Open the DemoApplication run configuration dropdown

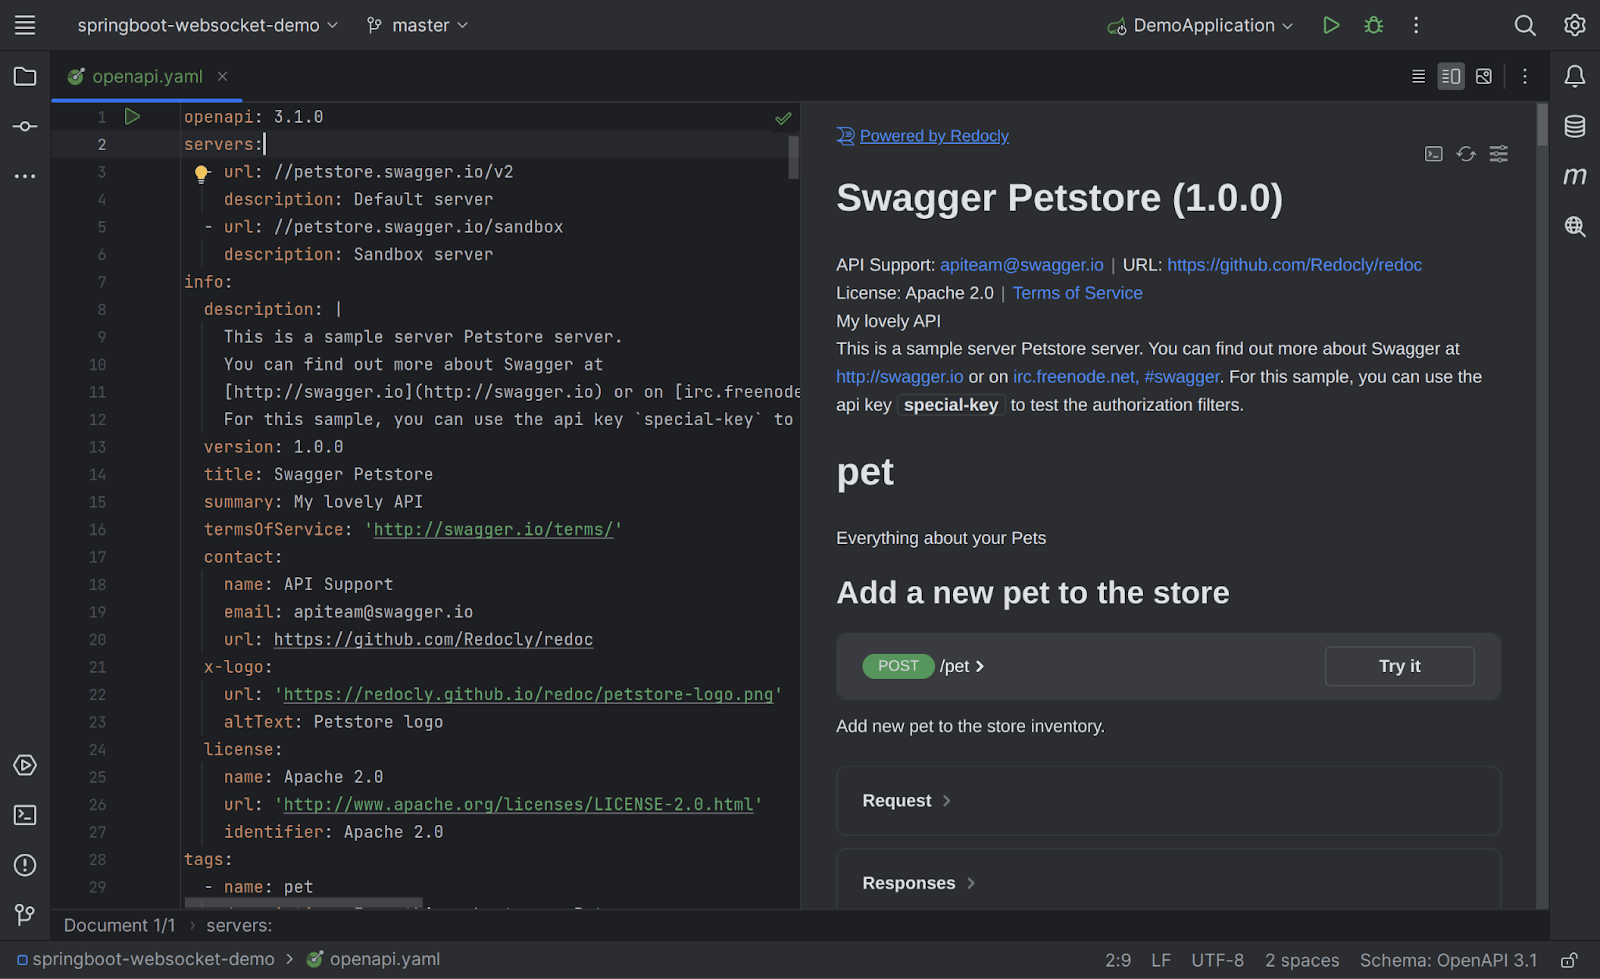tap(1199, 25)
